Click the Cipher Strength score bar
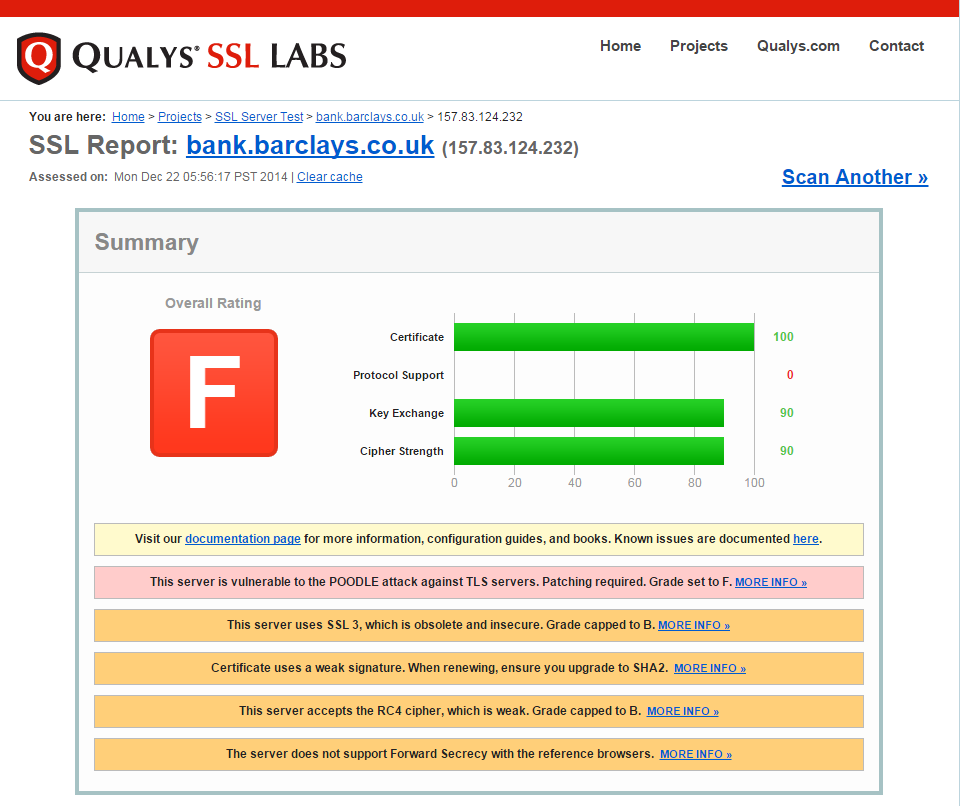 (x=589, y=451)
